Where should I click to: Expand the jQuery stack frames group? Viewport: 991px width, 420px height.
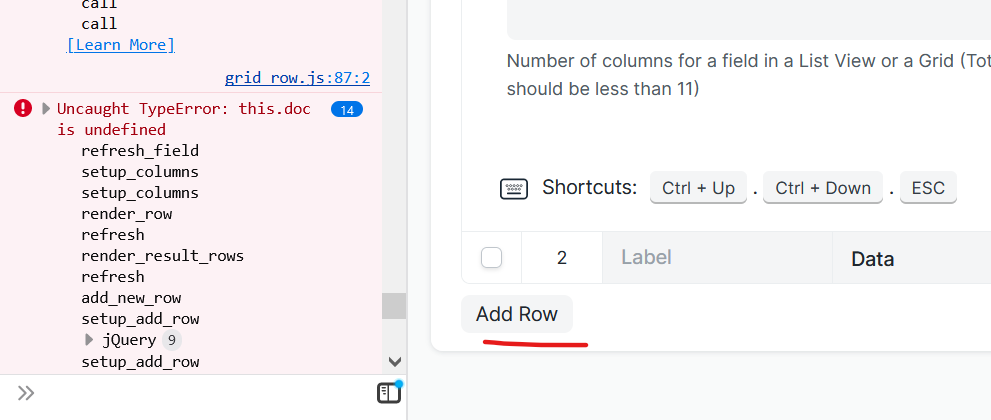tap(89, 340)
